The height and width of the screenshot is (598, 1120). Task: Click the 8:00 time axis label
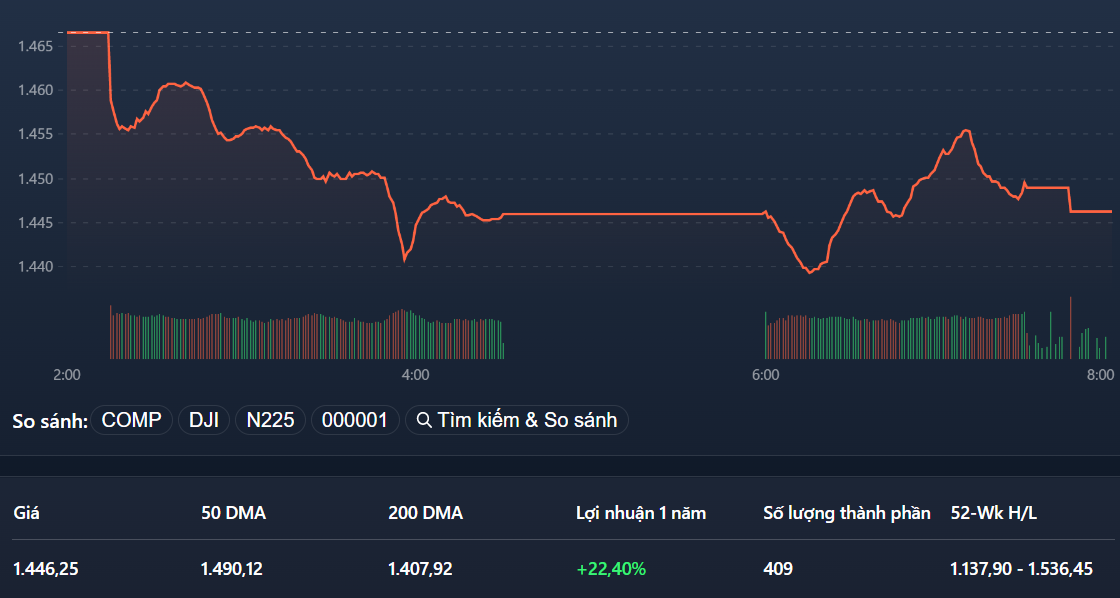[1097, 375]
